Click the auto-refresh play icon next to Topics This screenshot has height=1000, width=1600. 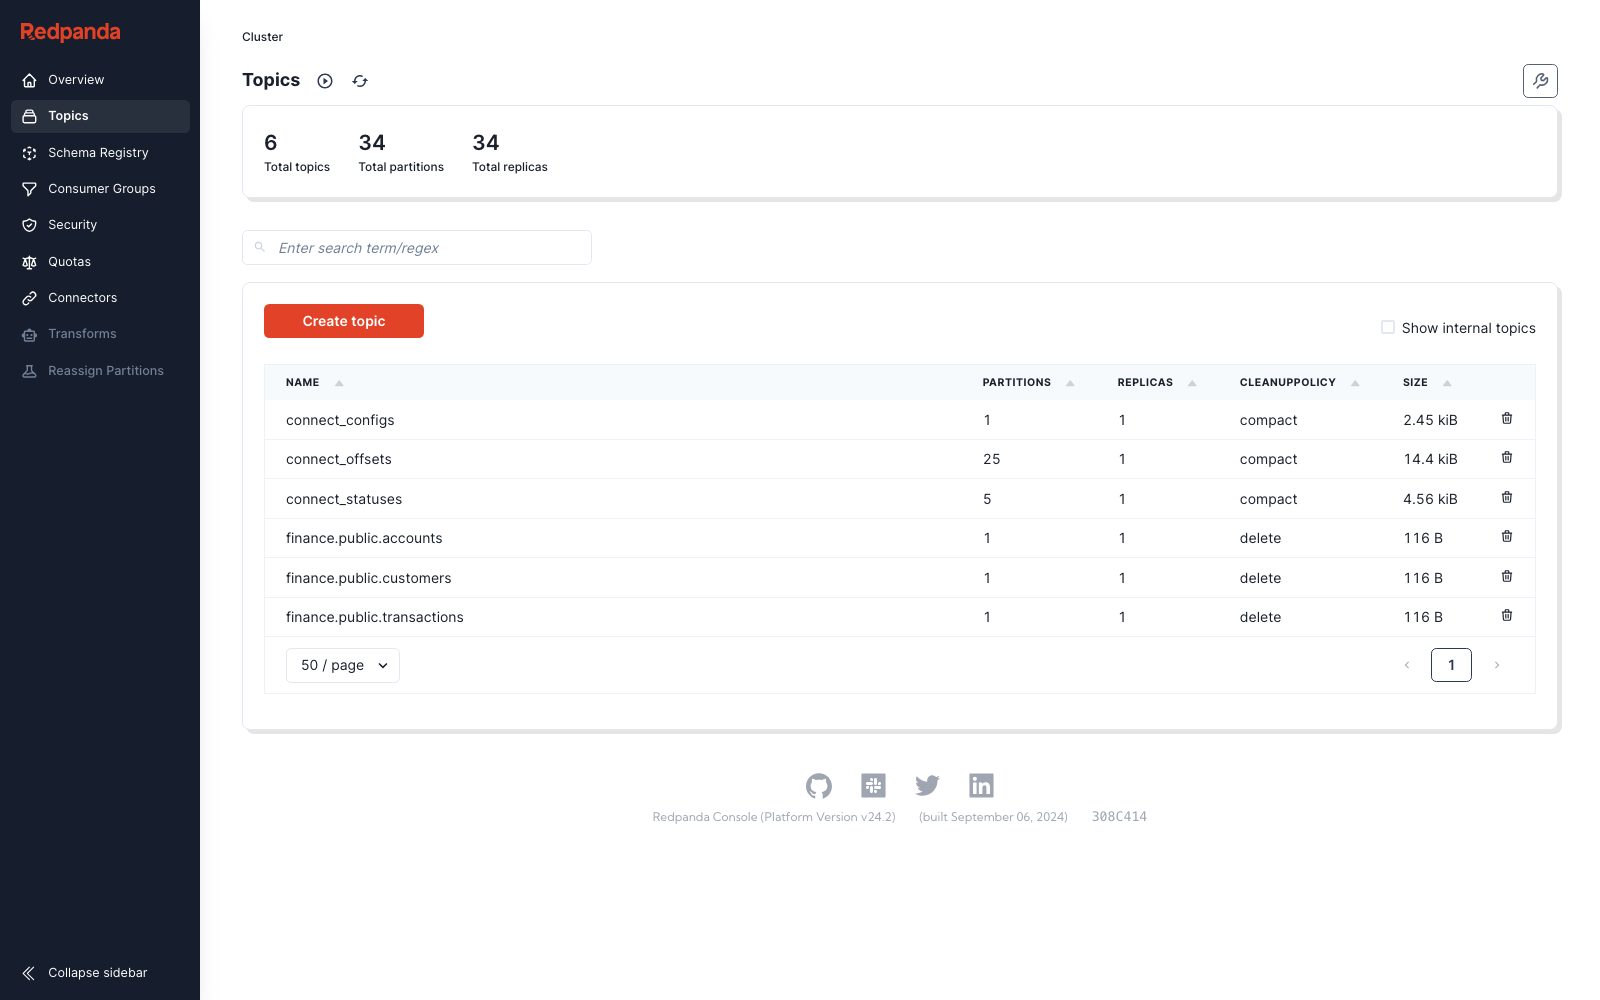325,81
